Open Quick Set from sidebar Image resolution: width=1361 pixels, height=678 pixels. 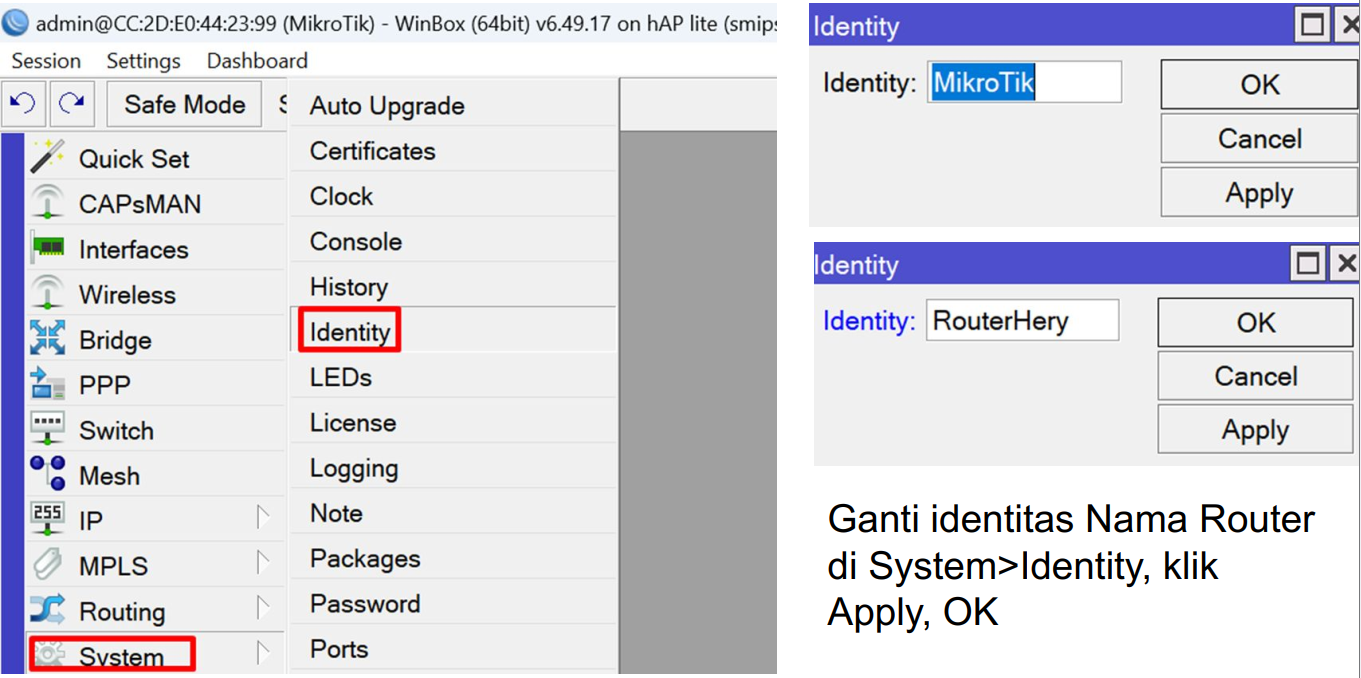coord(134,159)
